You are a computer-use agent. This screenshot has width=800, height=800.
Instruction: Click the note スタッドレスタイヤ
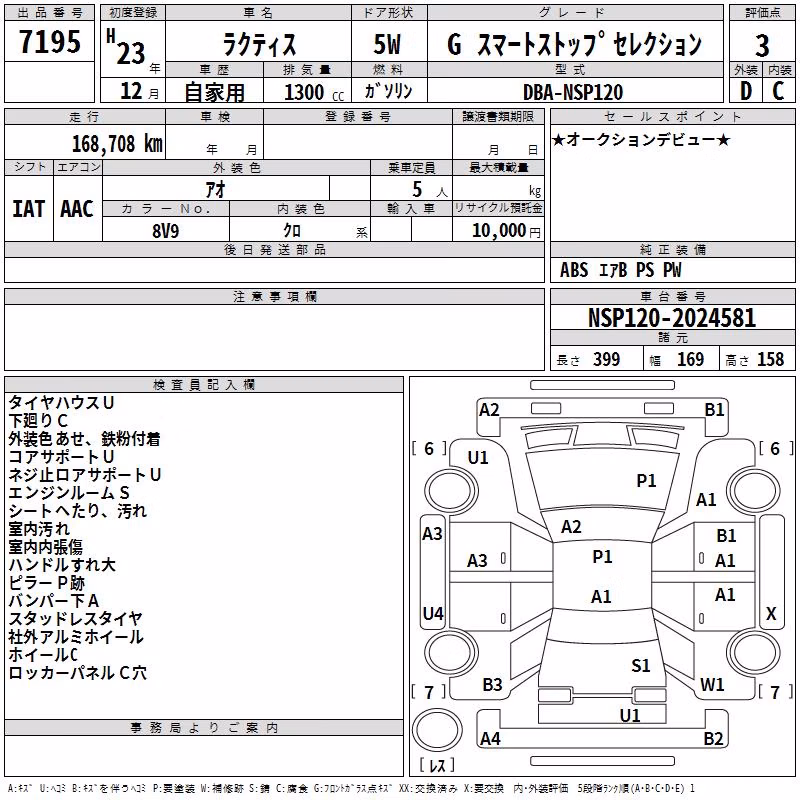click(76, 618)
